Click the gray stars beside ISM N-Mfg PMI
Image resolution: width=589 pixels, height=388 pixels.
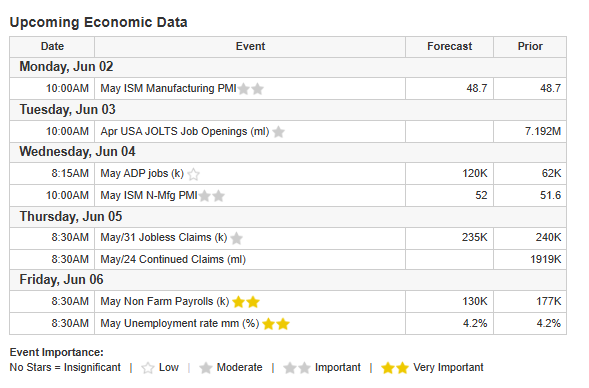tap(211, 196)
